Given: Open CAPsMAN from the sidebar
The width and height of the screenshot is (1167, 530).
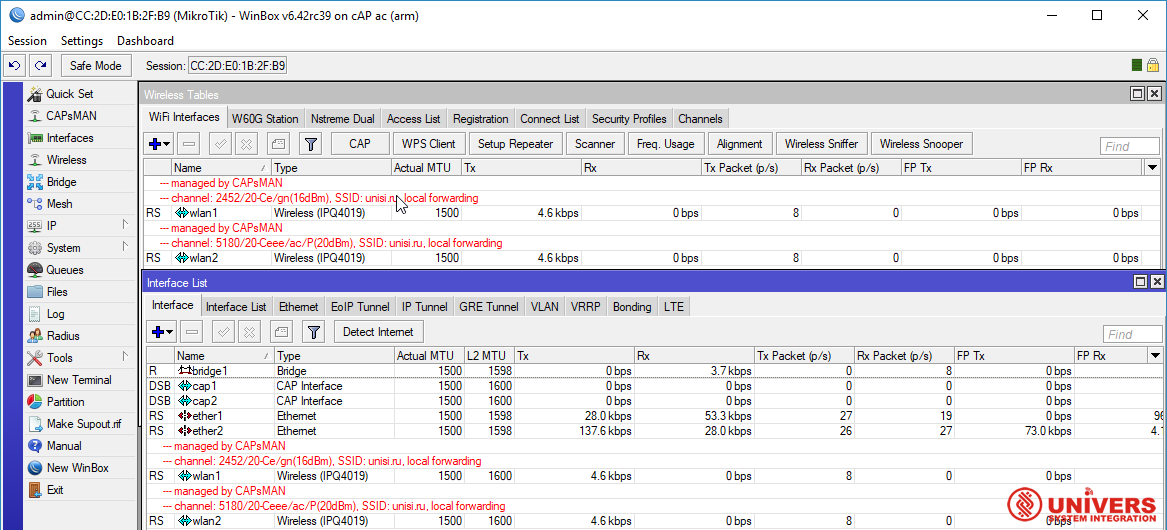Looking at the screenshot, I should coord(71,116).
